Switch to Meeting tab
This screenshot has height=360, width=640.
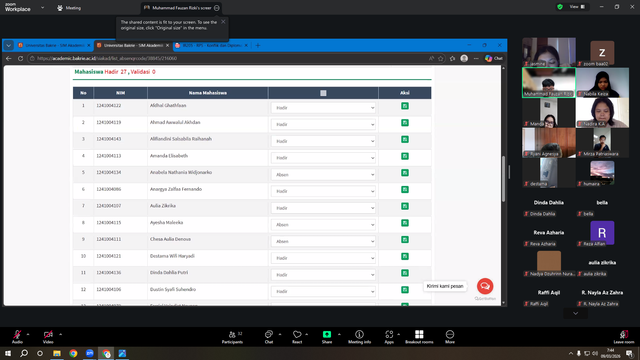pyautogui.click(x=69, y=8)
